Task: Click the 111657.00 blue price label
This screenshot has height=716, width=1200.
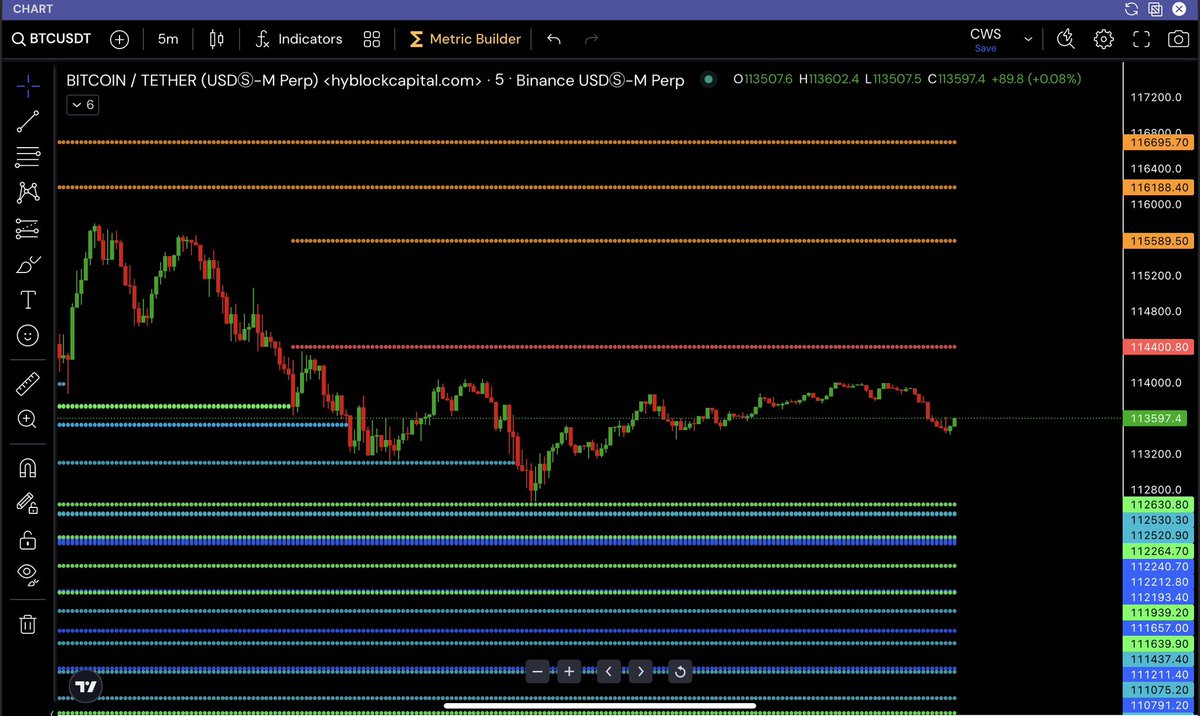Action: coord(1159,628)
